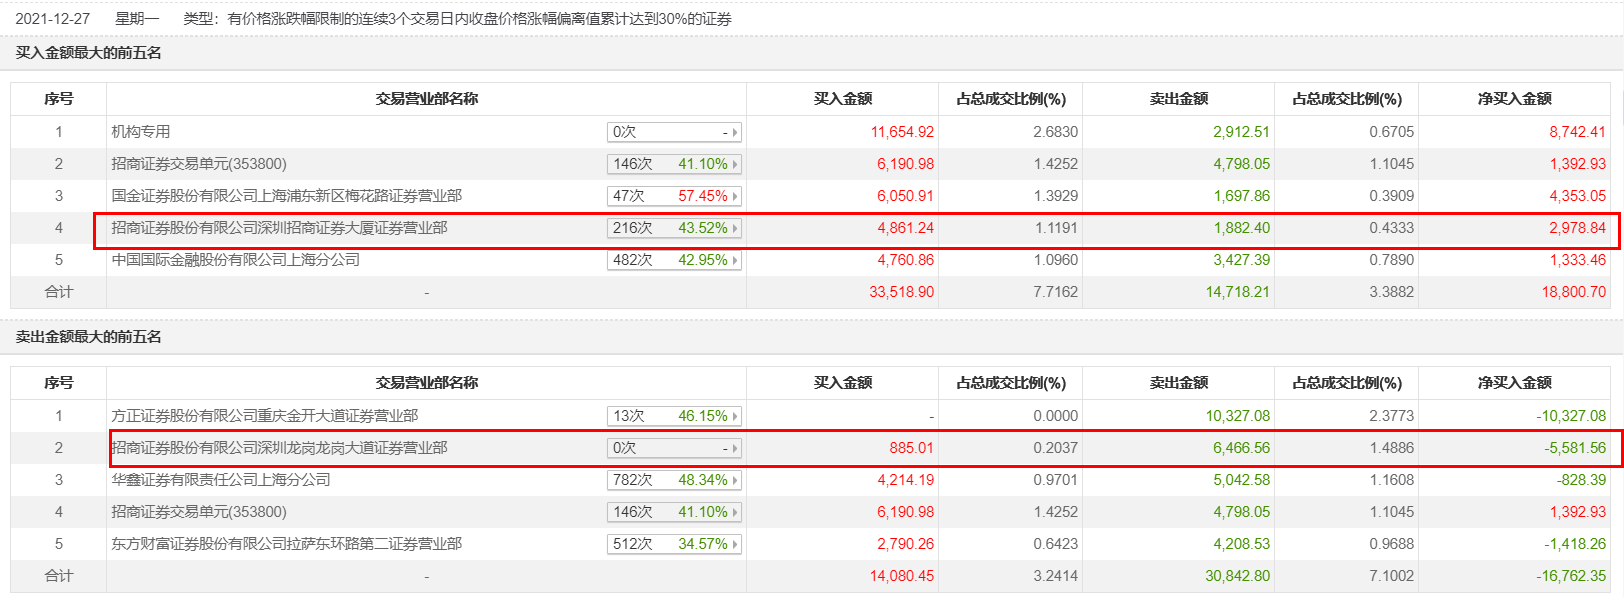Viewport: 1624px width, 597px height.
Task: Select net buy value 2,978.84
Action: click(x=1578, y=228)
